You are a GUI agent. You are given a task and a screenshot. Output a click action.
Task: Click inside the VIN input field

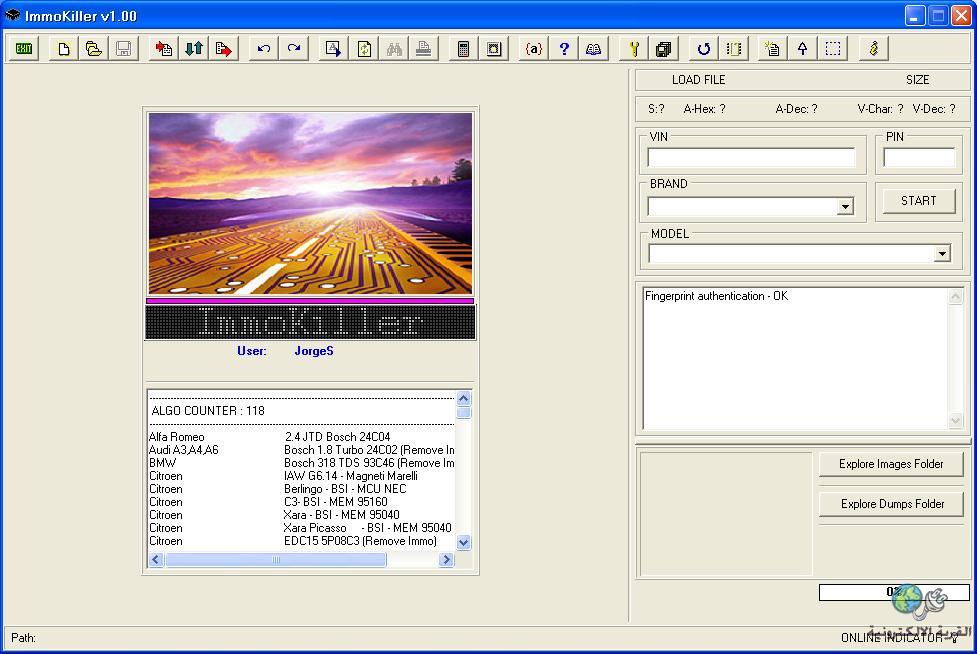point(751,158)
